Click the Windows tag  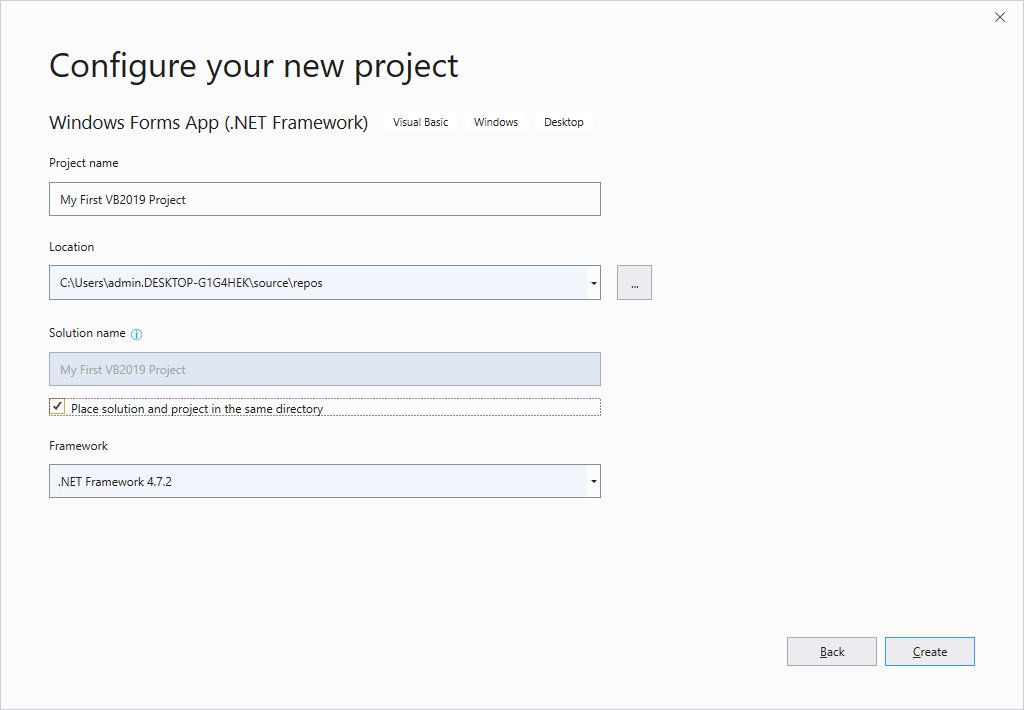pos(496,122)
